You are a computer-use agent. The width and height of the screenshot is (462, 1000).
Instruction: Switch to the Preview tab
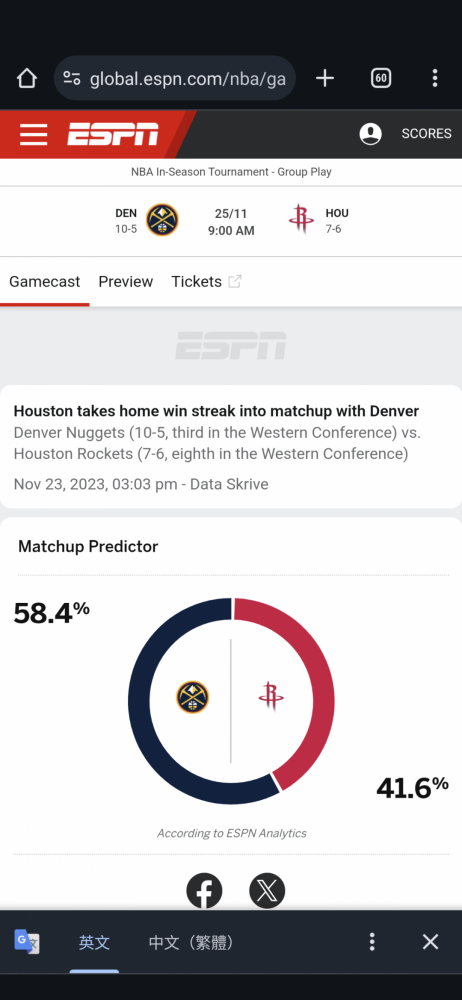click(x=126, y=282)
